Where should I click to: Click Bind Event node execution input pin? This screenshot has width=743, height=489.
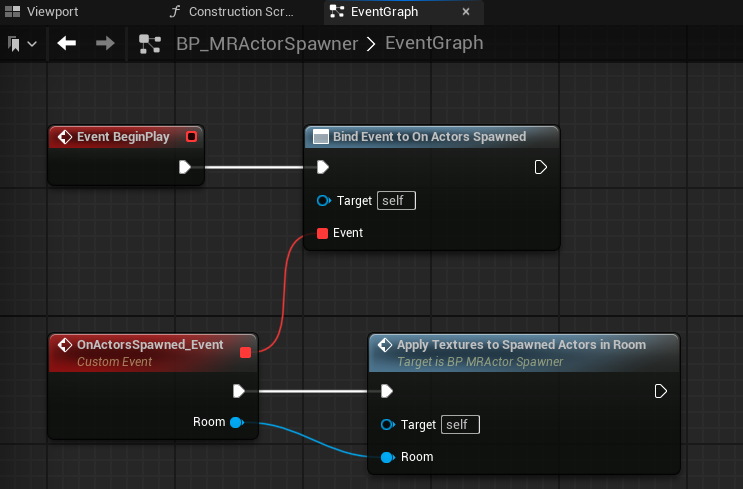[322, 167]
